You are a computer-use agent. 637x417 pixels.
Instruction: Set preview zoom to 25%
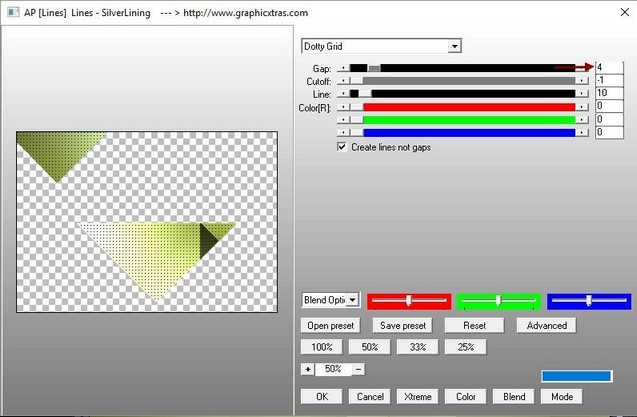pos(465,347)
